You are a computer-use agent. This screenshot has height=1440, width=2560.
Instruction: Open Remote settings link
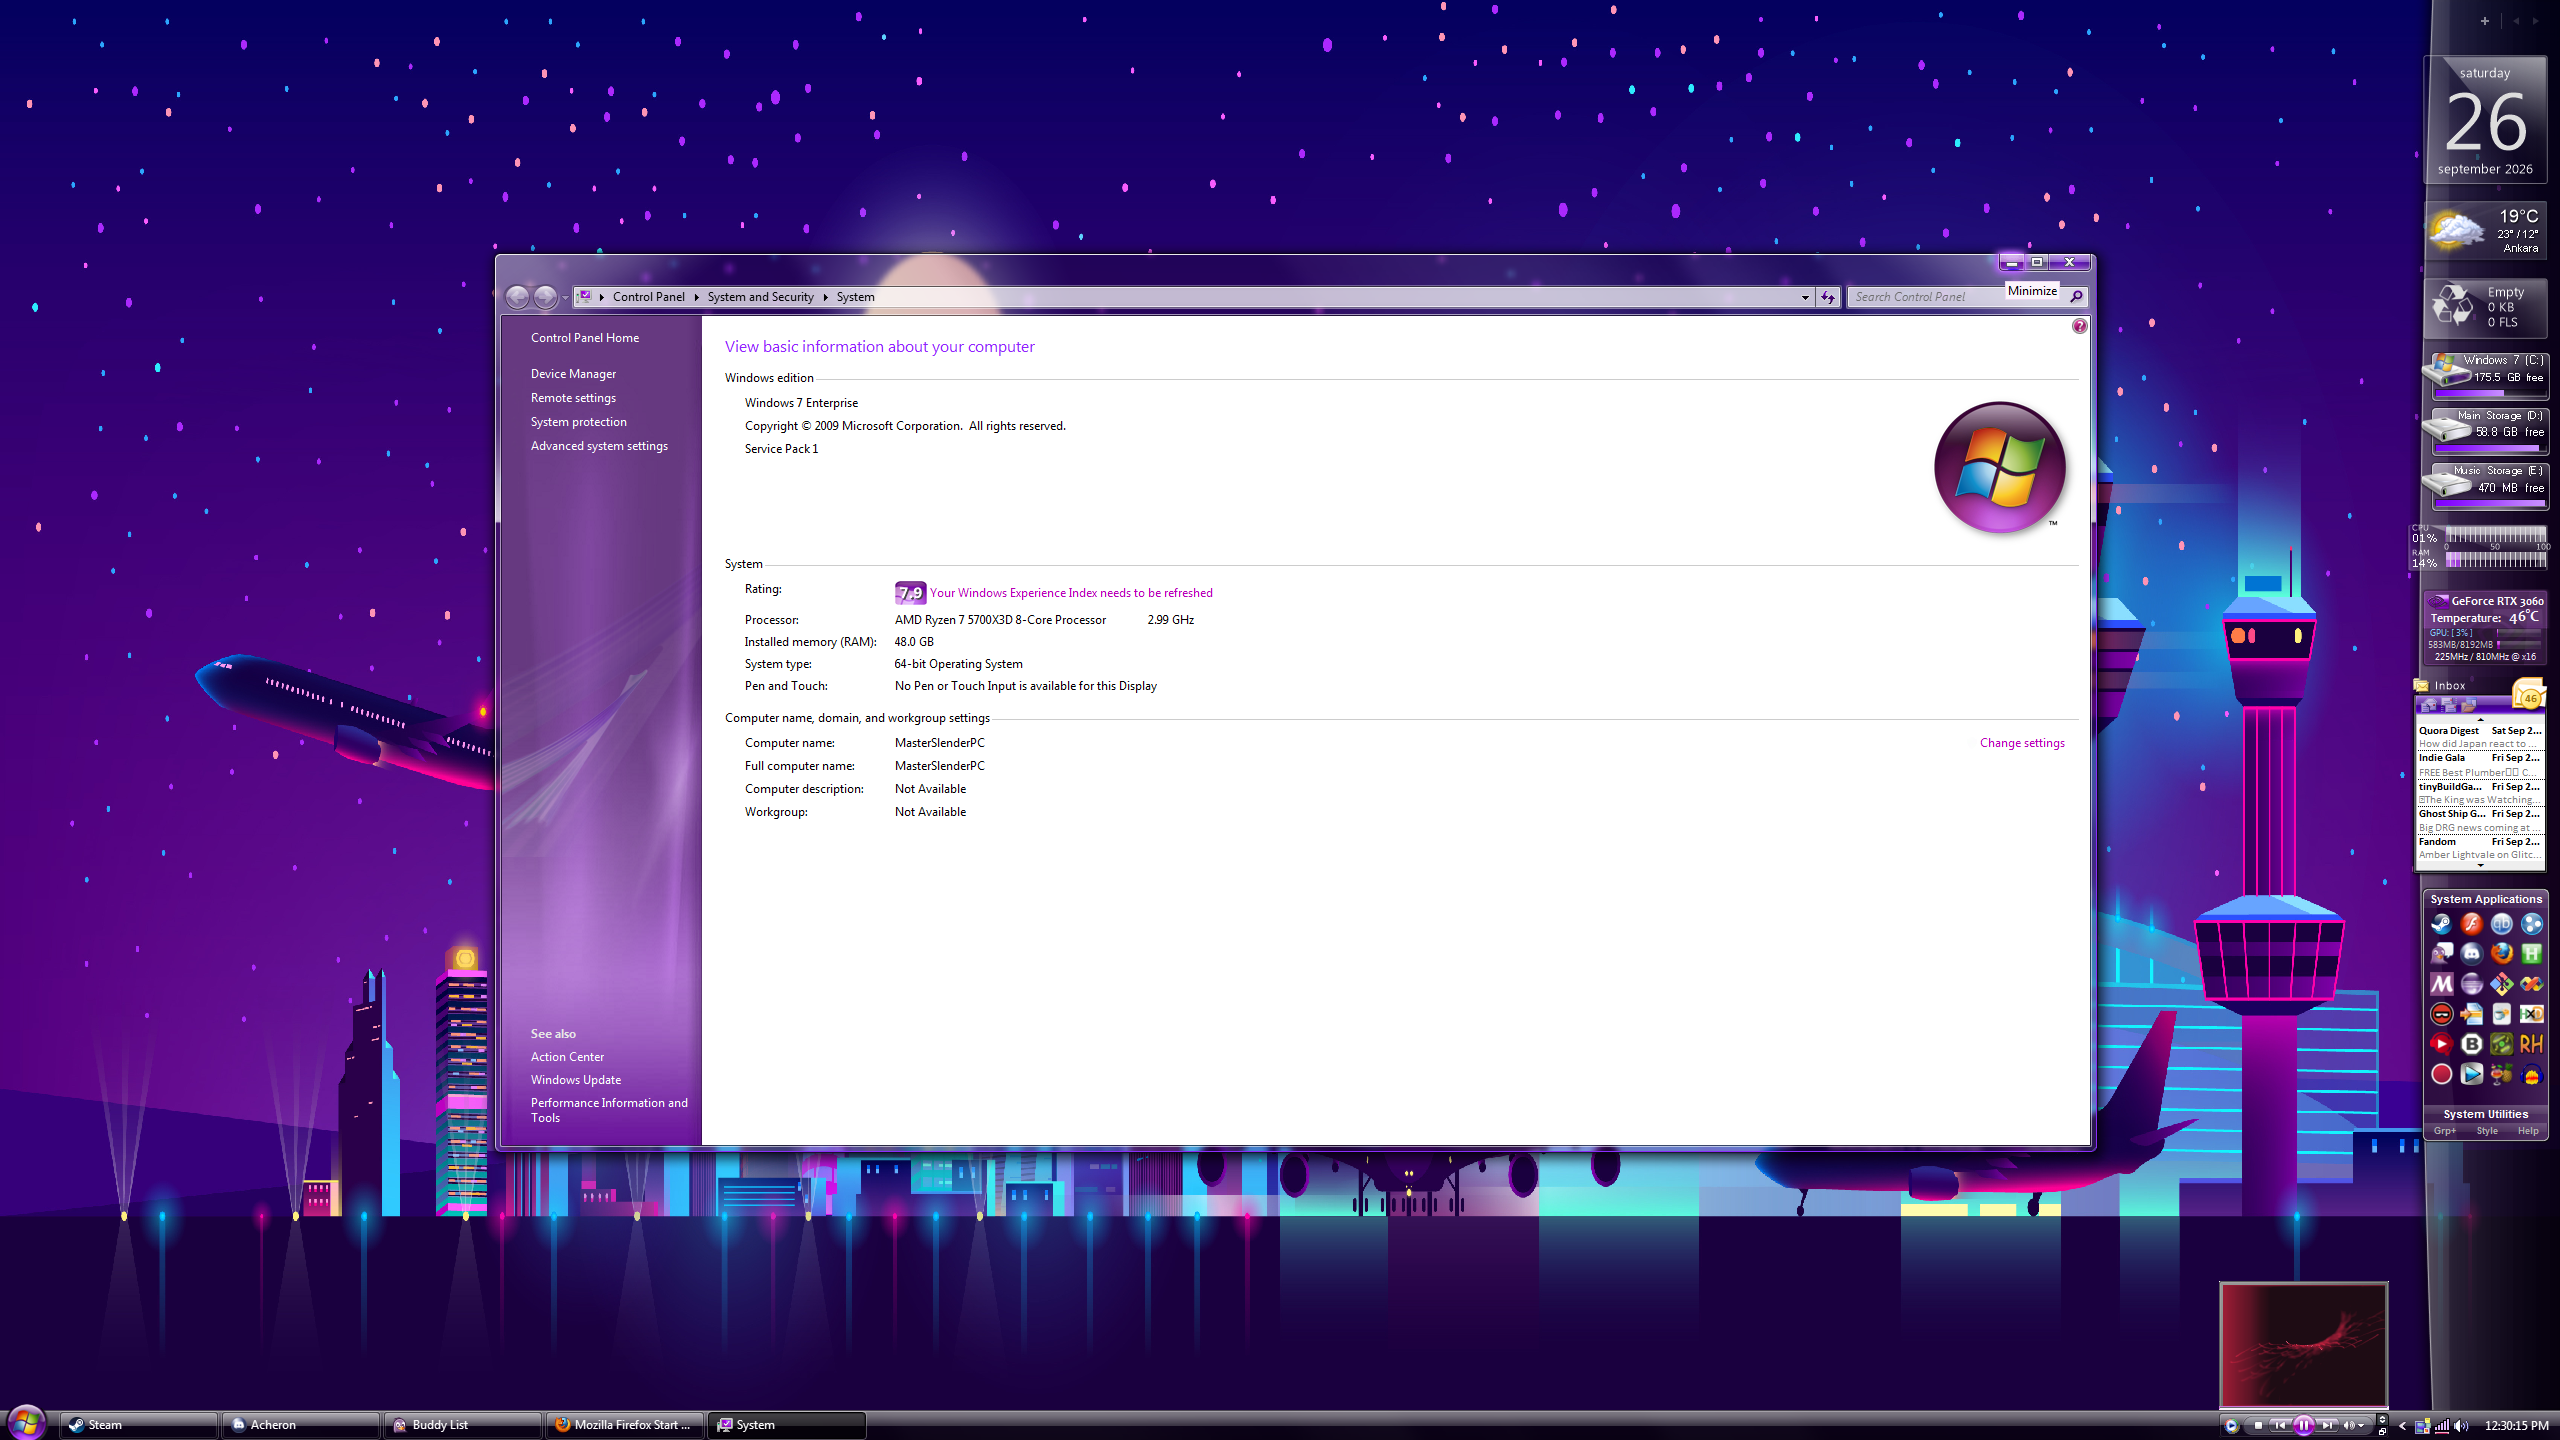coord(573,398)
